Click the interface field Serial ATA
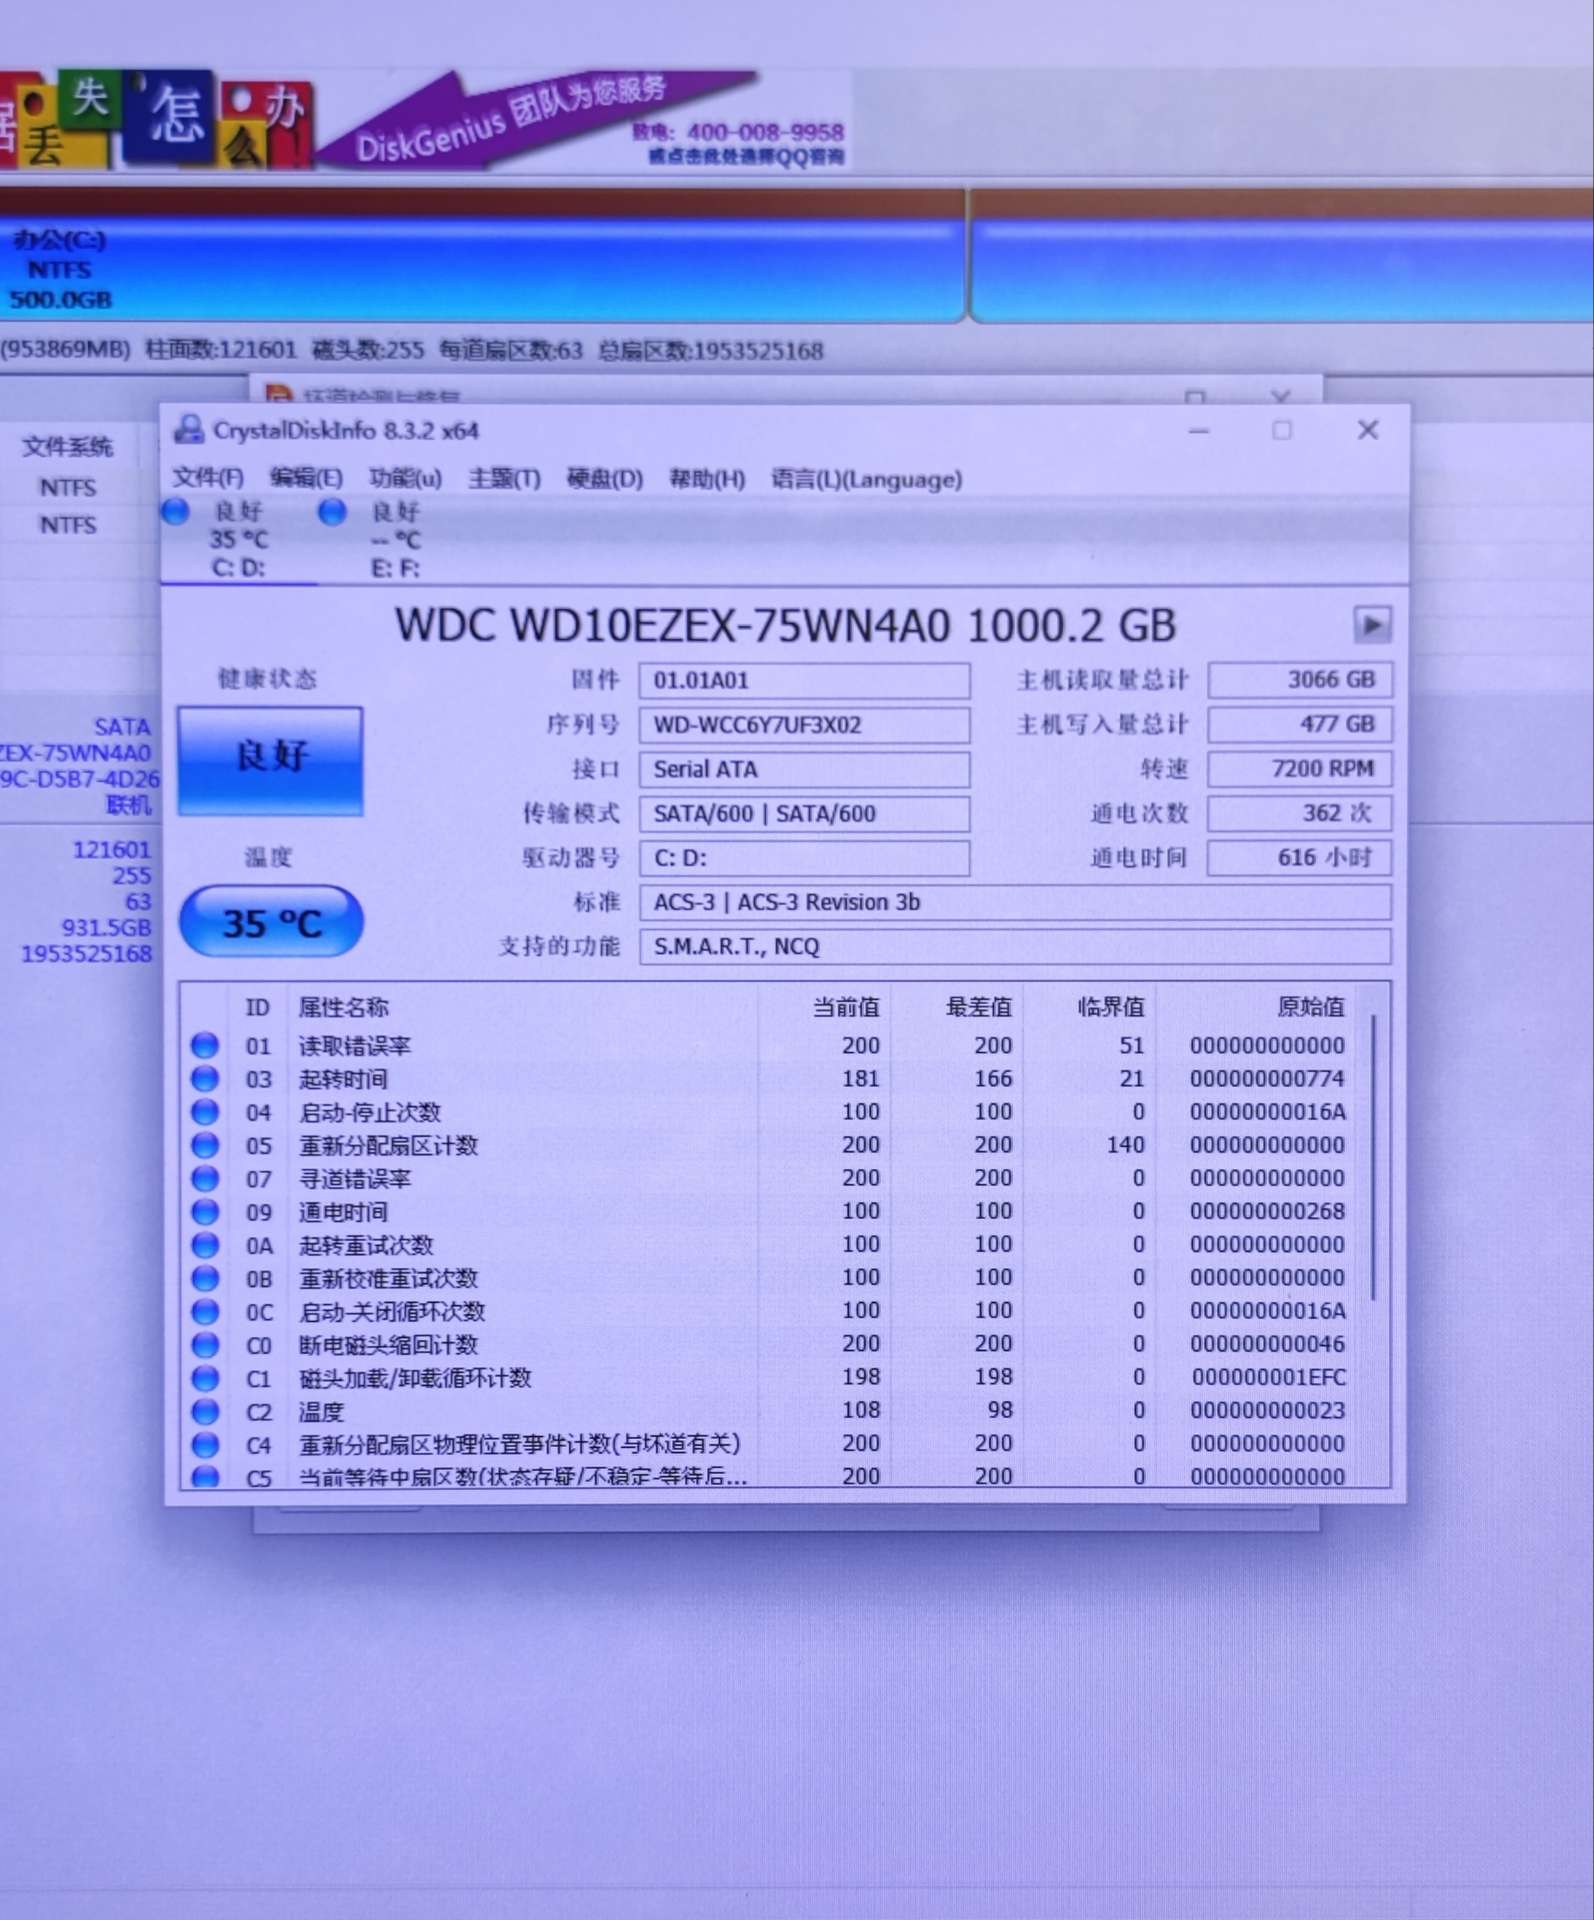 tap(804, 769)
